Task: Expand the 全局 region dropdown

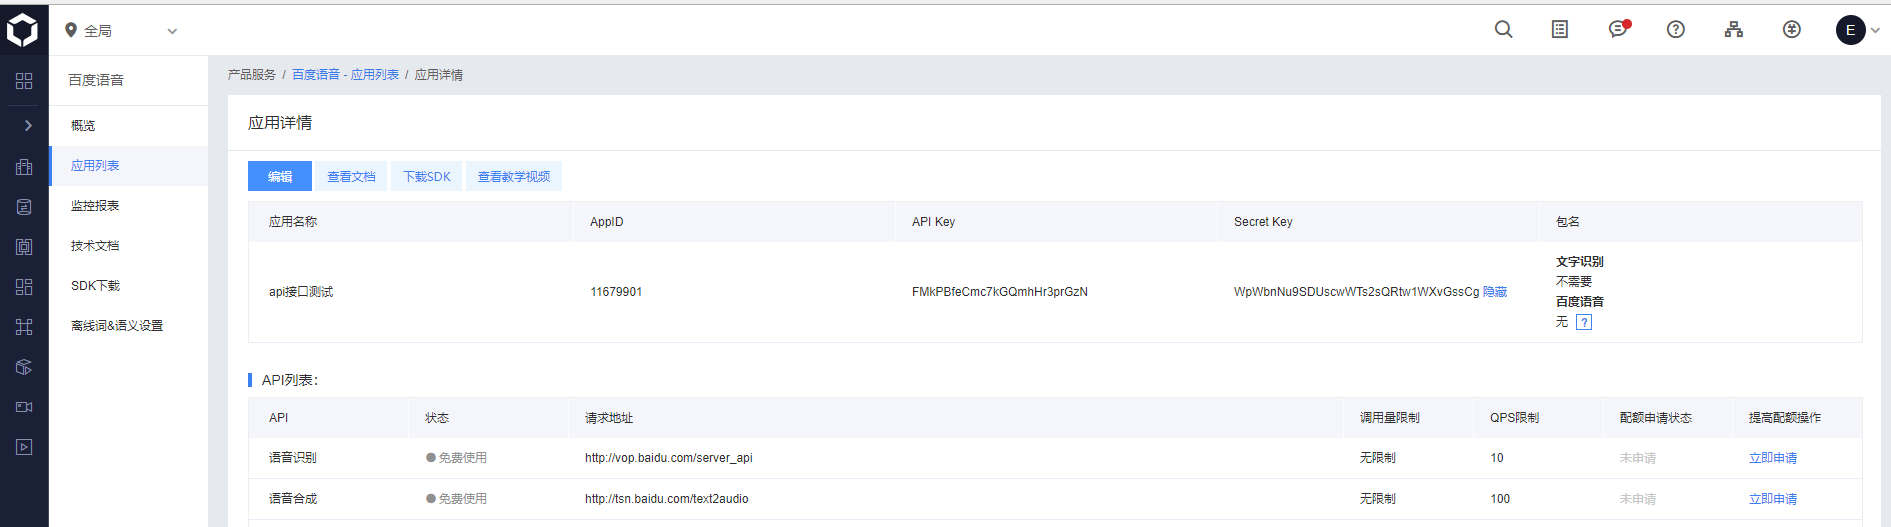Action: pyautogui.click(x=121, y=31)
